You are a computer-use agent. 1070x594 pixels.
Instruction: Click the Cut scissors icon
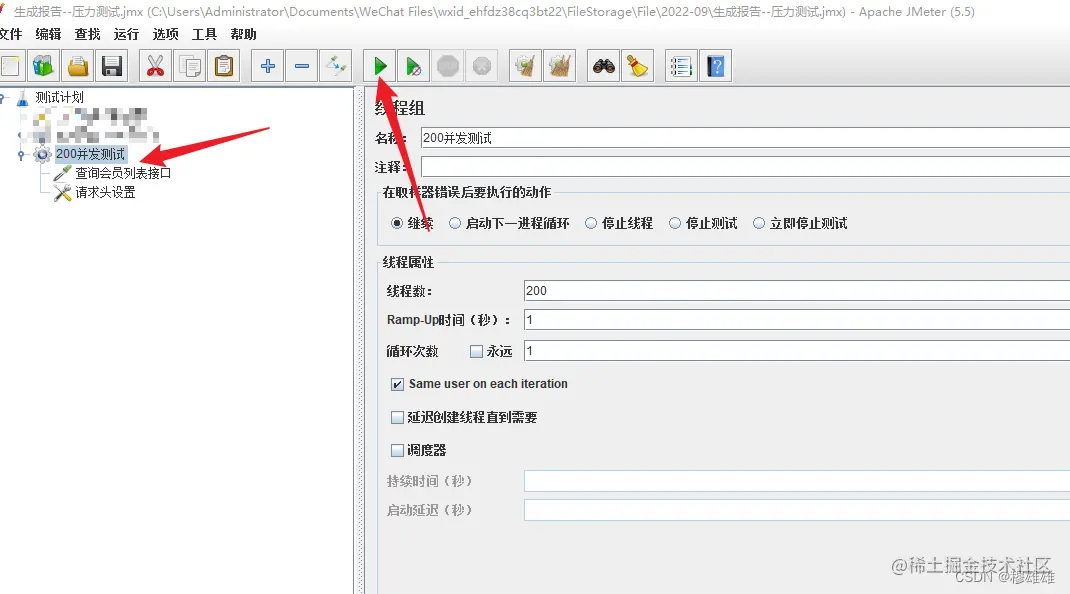(155, 66)
